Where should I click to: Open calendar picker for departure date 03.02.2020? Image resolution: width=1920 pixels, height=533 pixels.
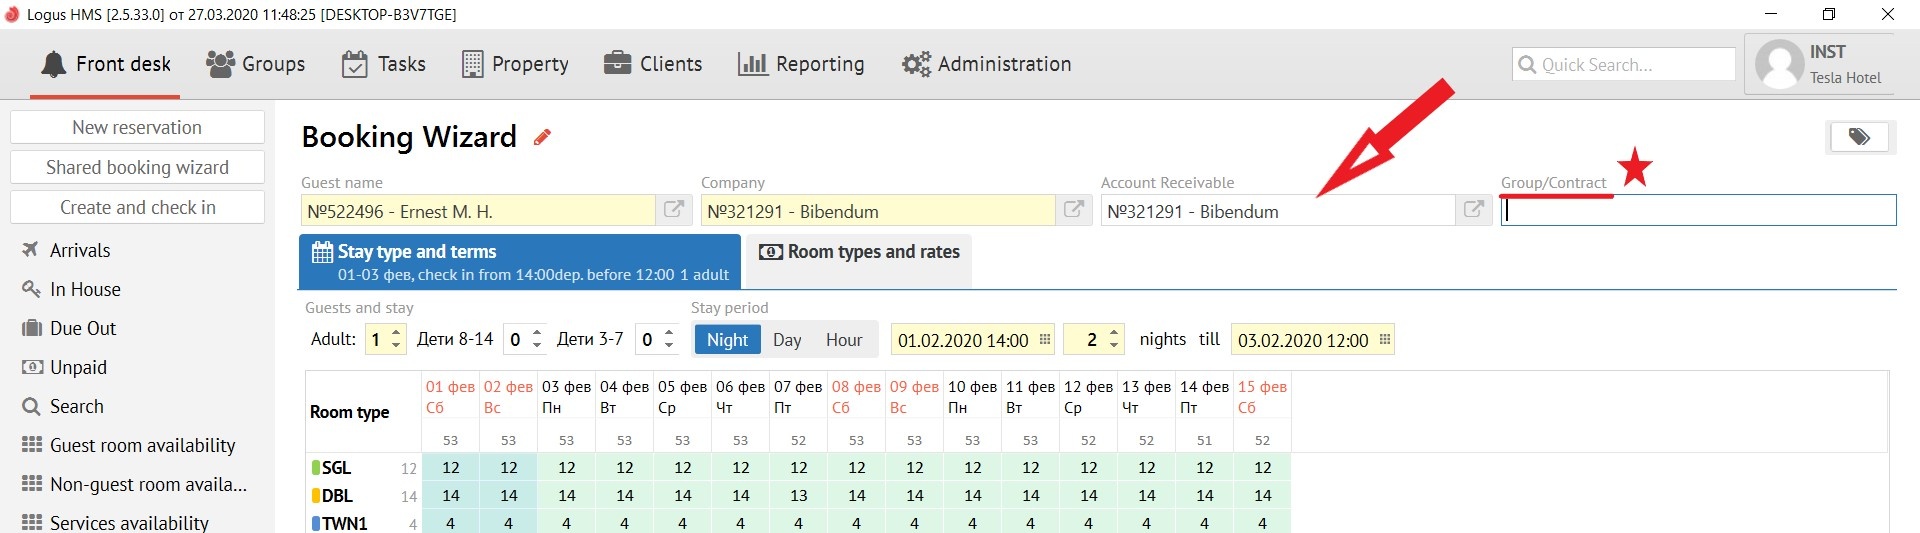click(x=1385, y=340)
